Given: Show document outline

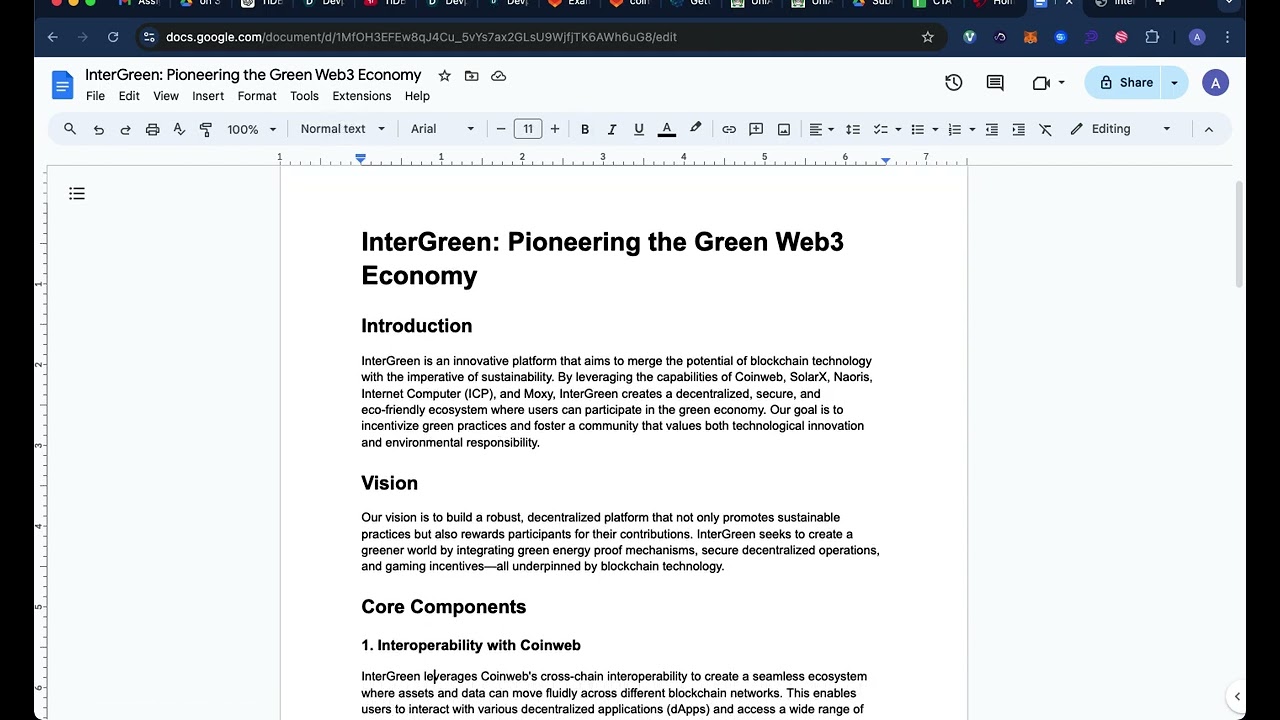Looking at the screenshot, I should [x=77, y=193].
